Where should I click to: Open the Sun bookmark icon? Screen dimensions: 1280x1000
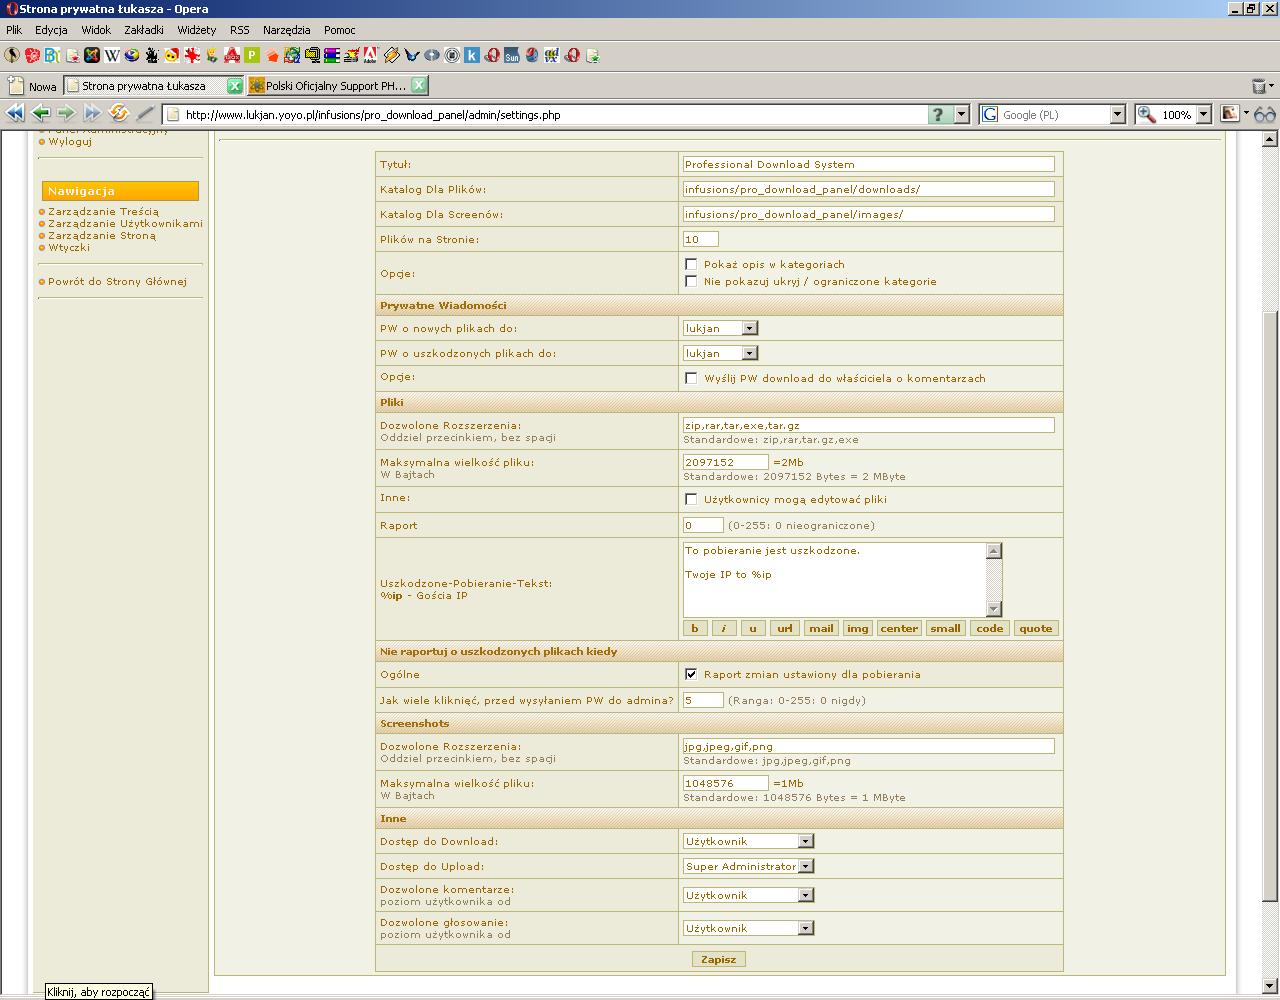coord(512,56)
